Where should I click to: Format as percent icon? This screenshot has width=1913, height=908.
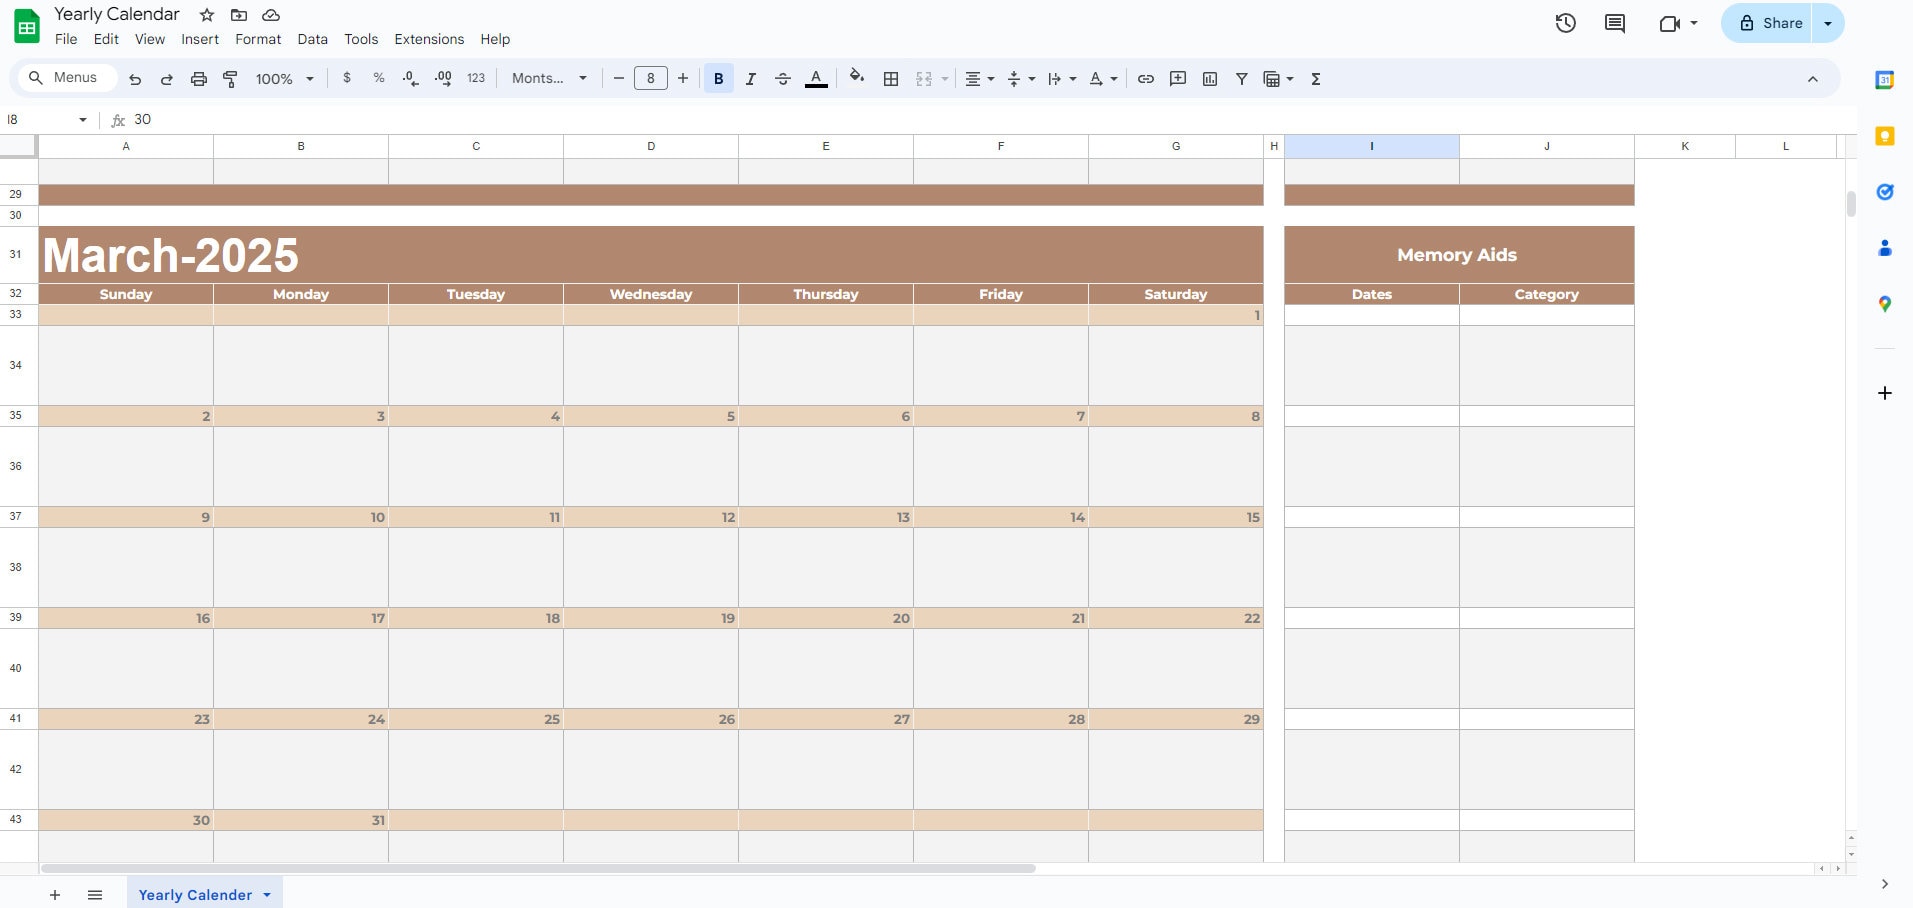point(379,78)
